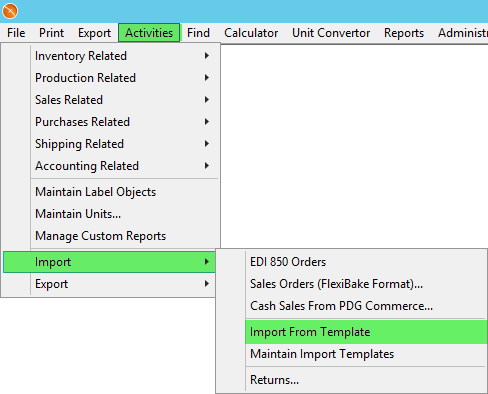The height and width of the screenshot is (394, 488).
Task: Open the Calculator menu
Action: click(x=251, y=33)
